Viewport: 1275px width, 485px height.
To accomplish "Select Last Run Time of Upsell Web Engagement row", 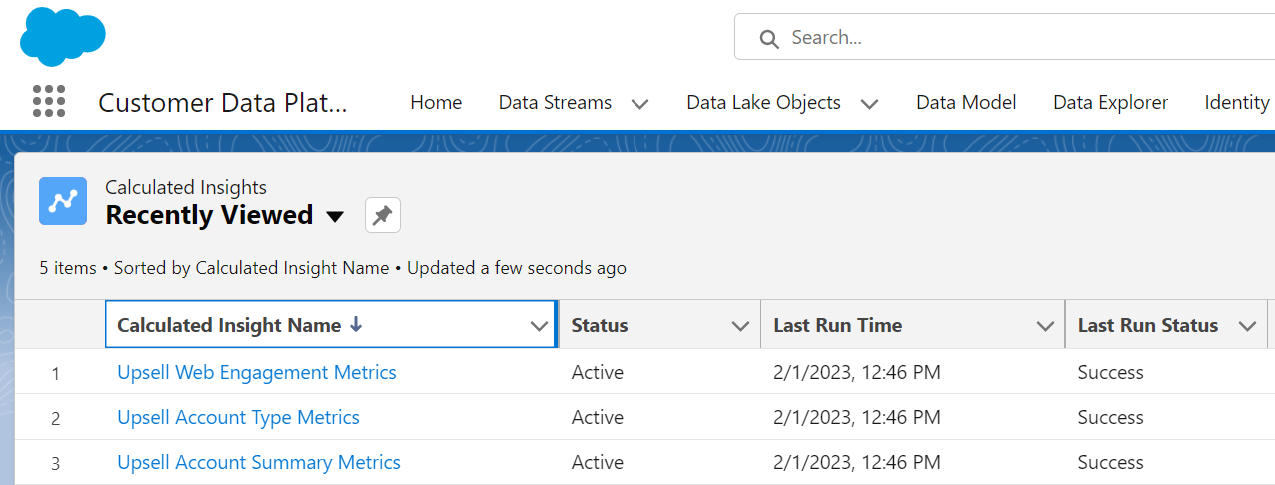I will point(857,372).
